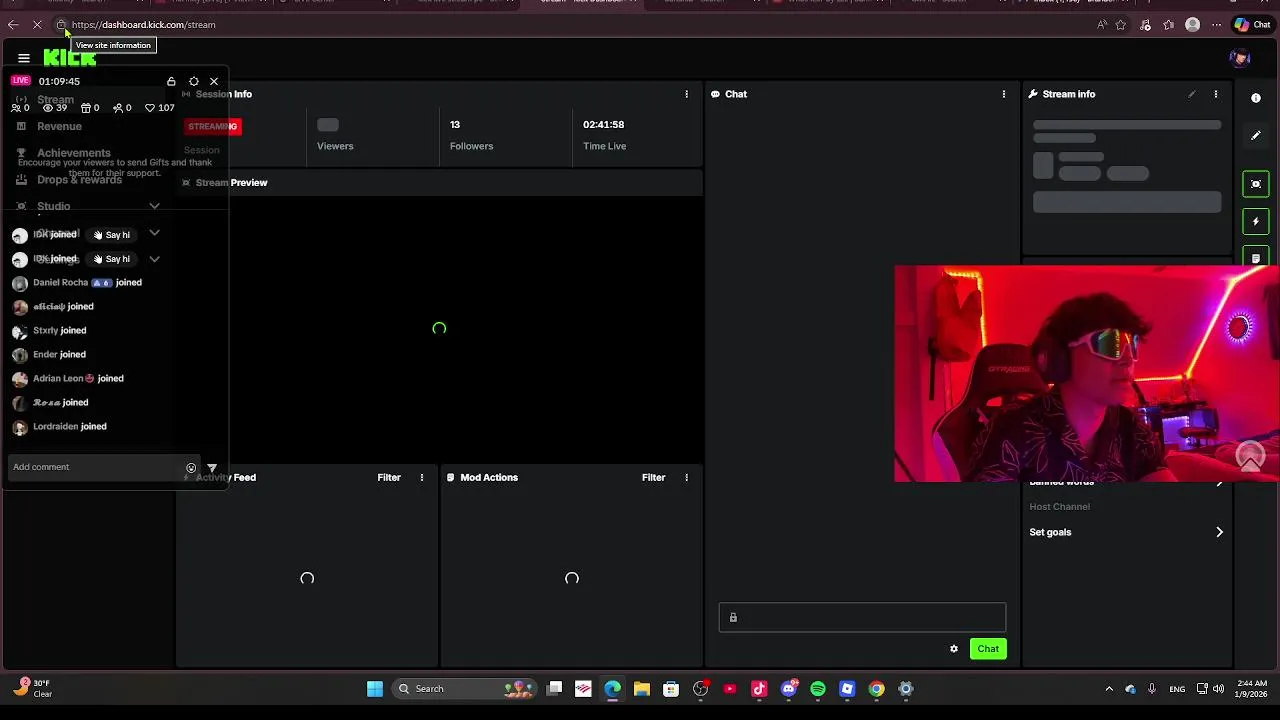Open TikTok from the taskbar
Image resolution: width=1280 pixels, height=720 pixels.
coord(759,688)
